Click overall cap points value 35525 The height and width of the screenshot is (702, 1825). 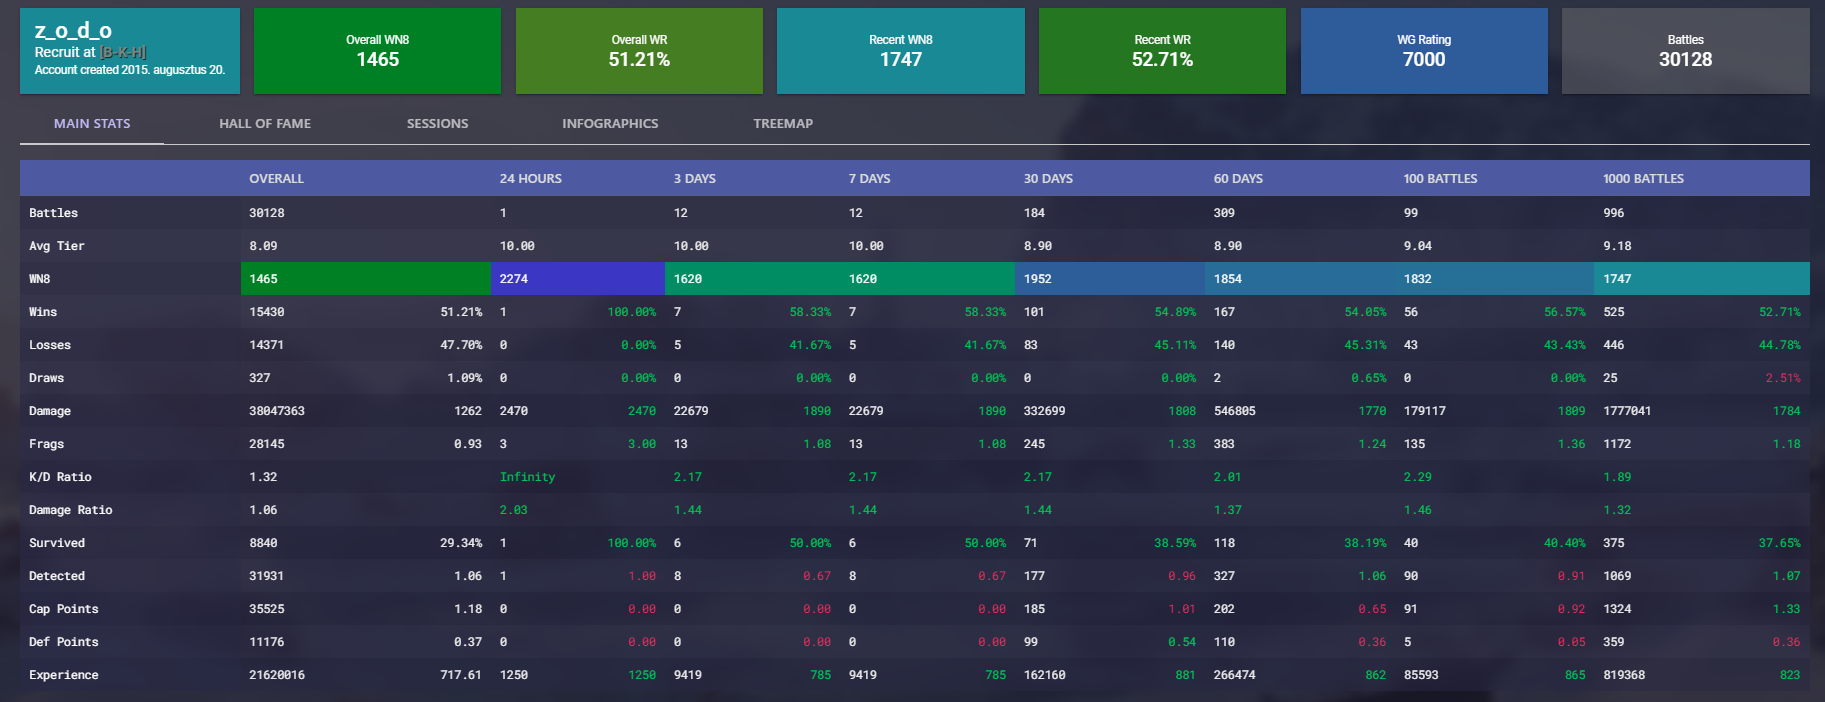click(267, 609)
